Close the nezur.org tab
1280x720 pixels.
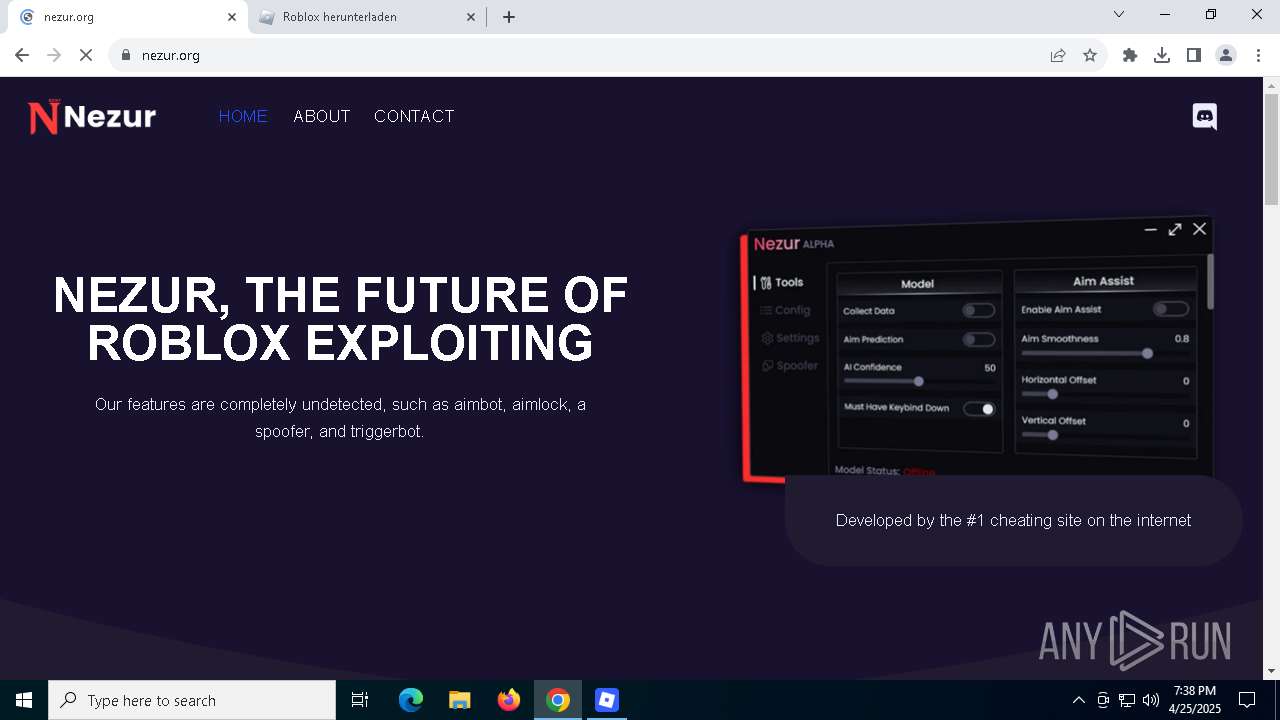(232, 17)
